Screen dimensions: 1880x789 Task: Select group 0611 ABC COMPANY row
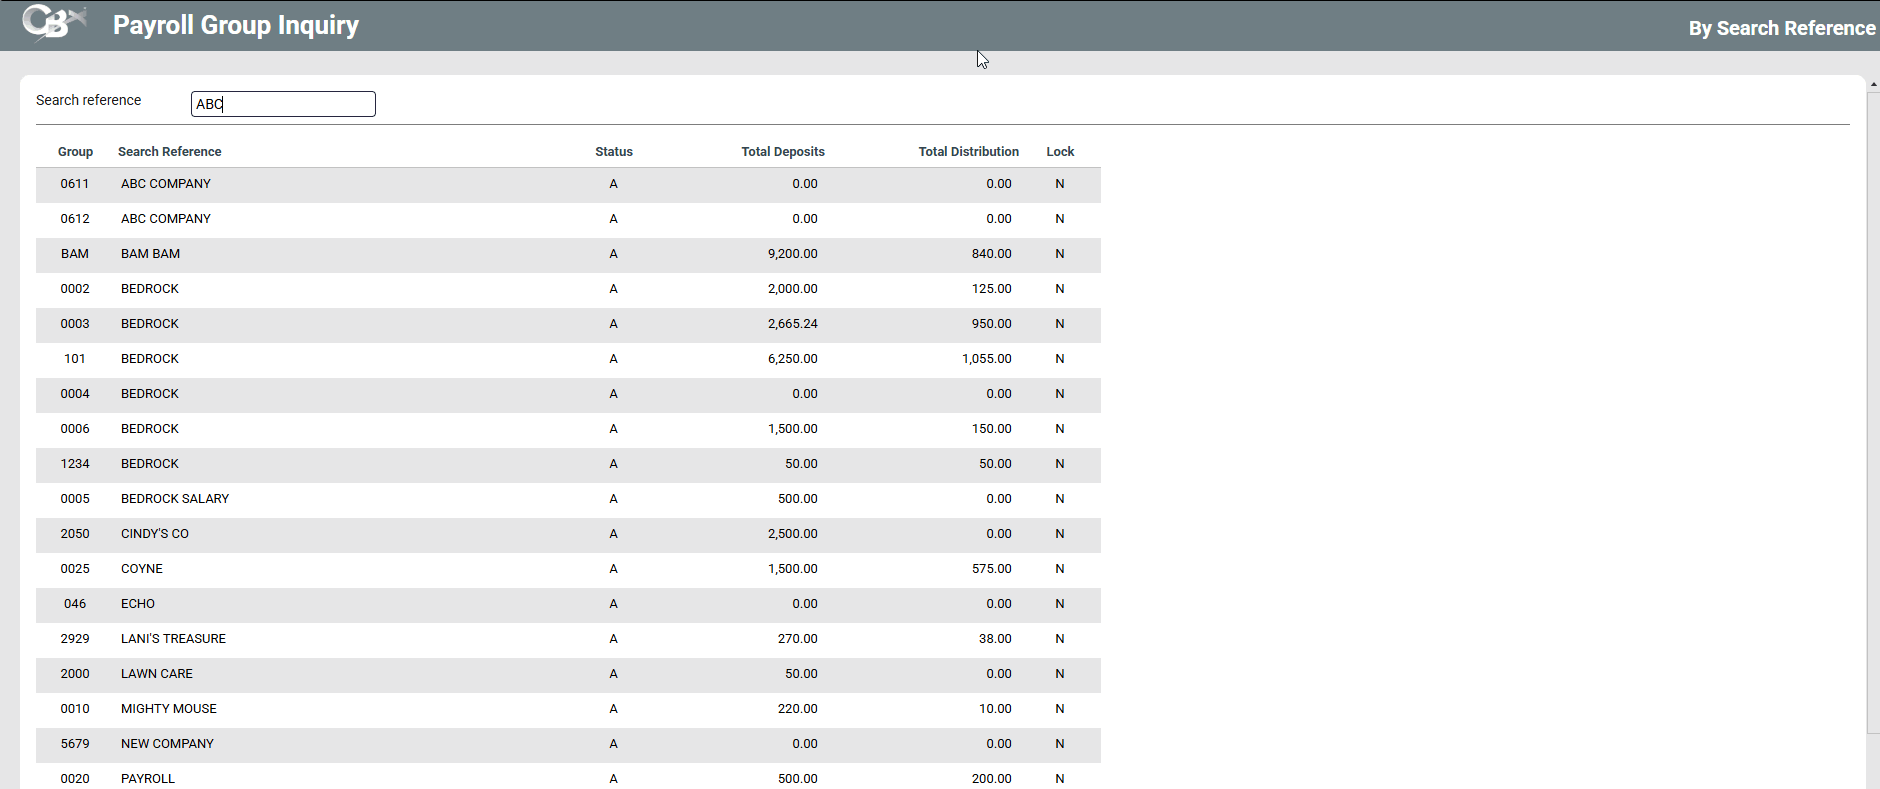pyautogui.click(x=166, y=184)
